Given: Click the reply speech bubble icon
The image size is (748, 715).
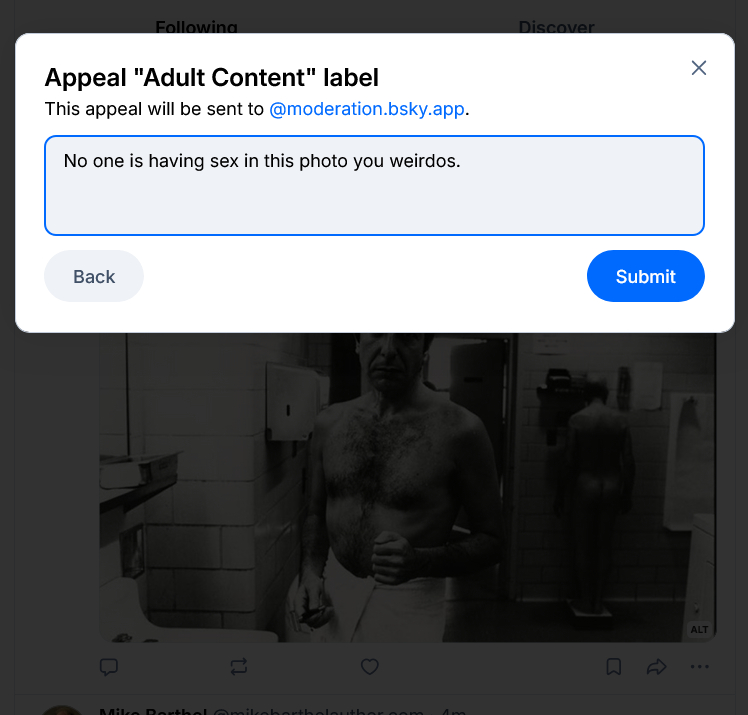Looking at the screenshot, I should (109, 666).
